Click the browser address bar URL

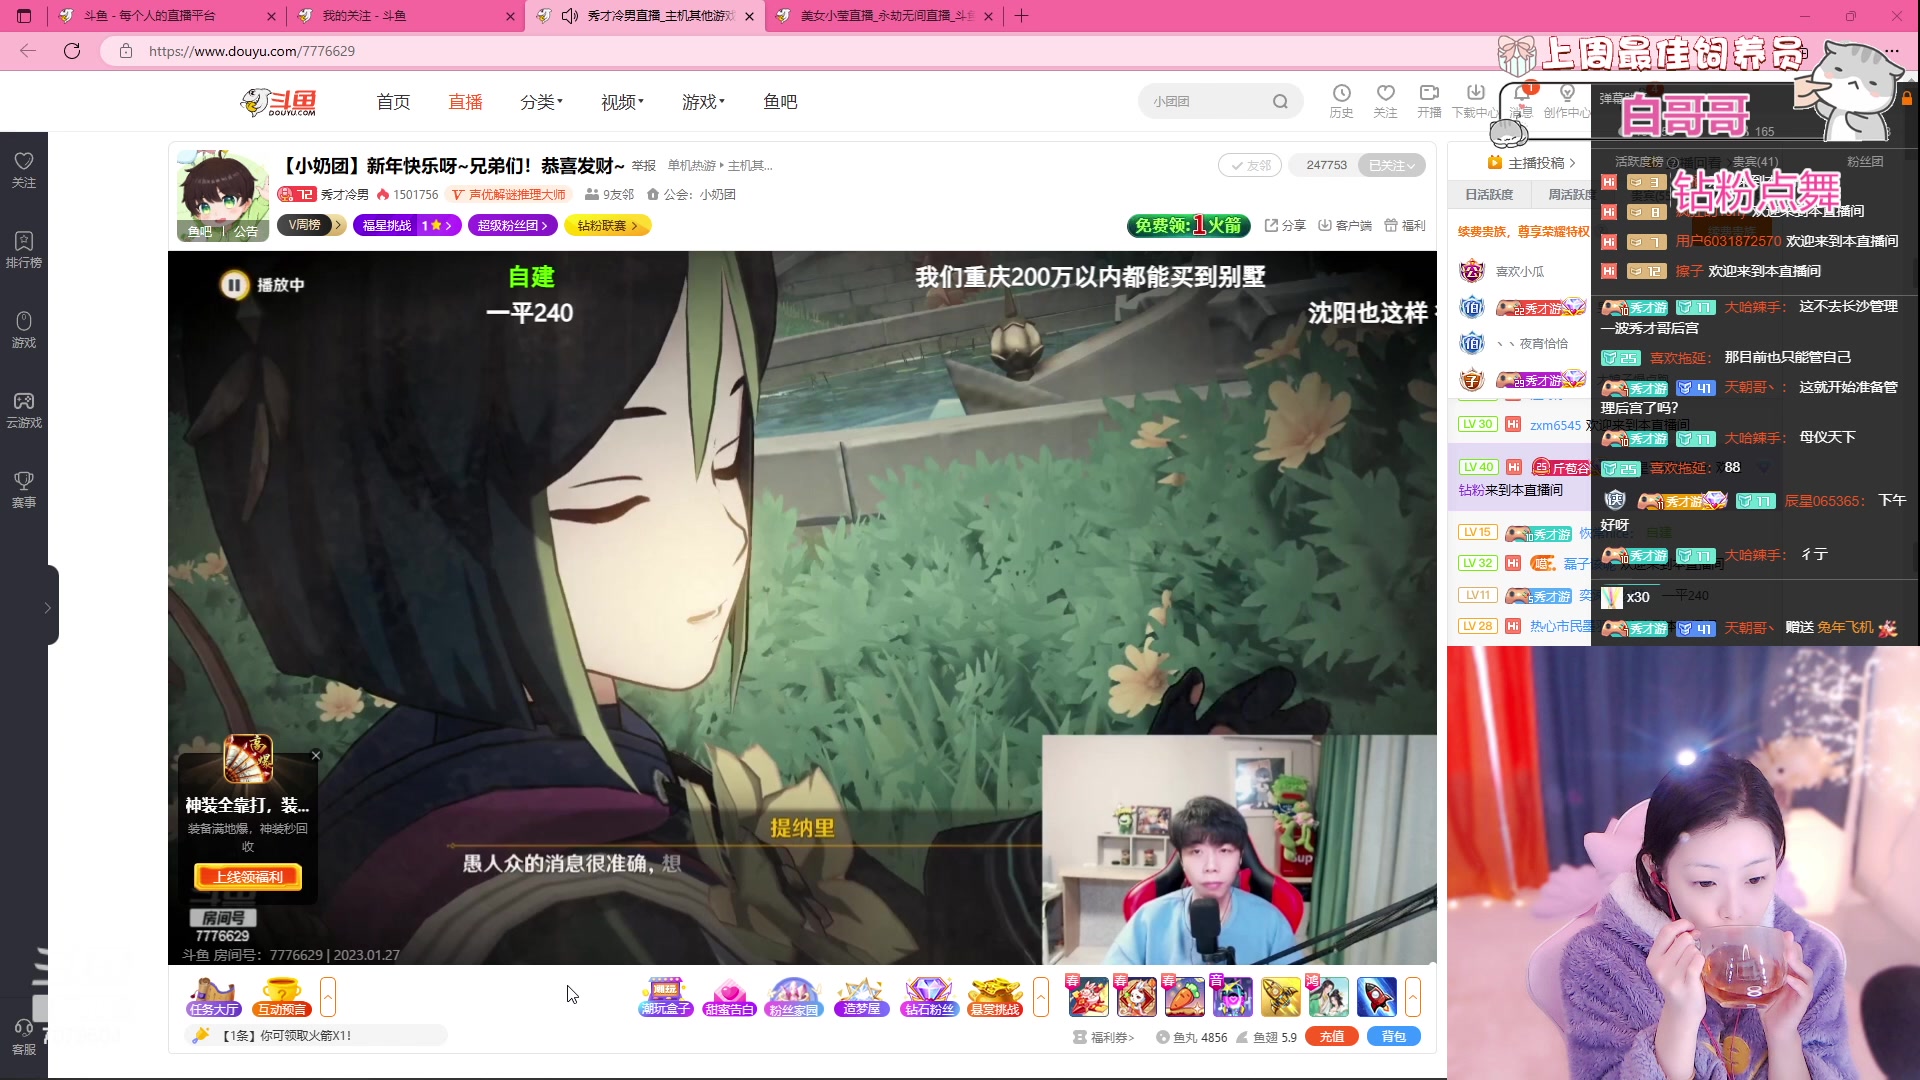point(252,51)
